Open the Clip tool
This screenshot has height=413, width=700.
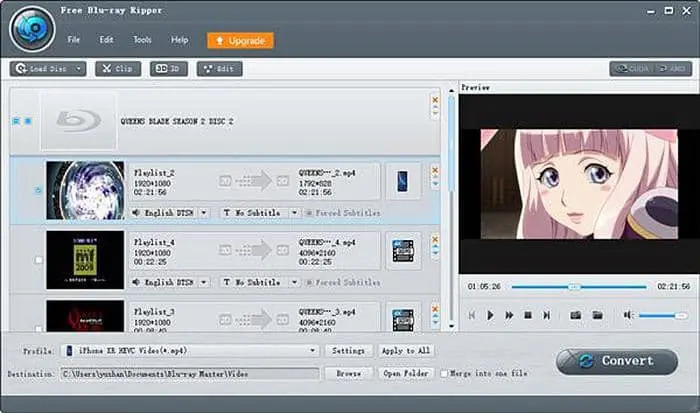coord(118,69)
